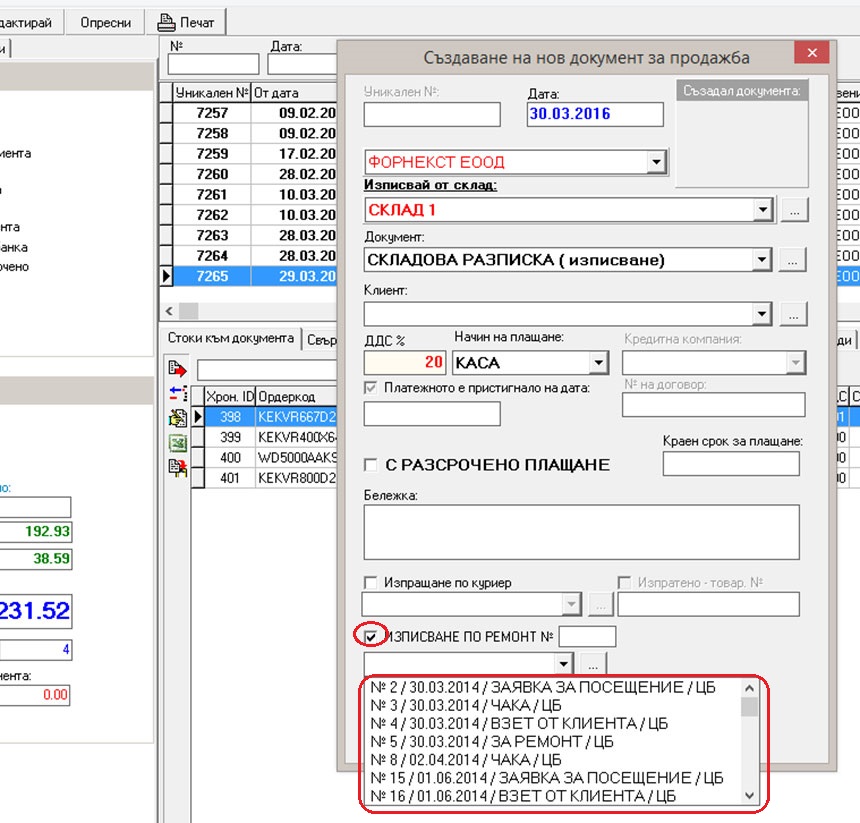
Task: Open the Кредитна компания dropdown
Action: click(795, 362)
